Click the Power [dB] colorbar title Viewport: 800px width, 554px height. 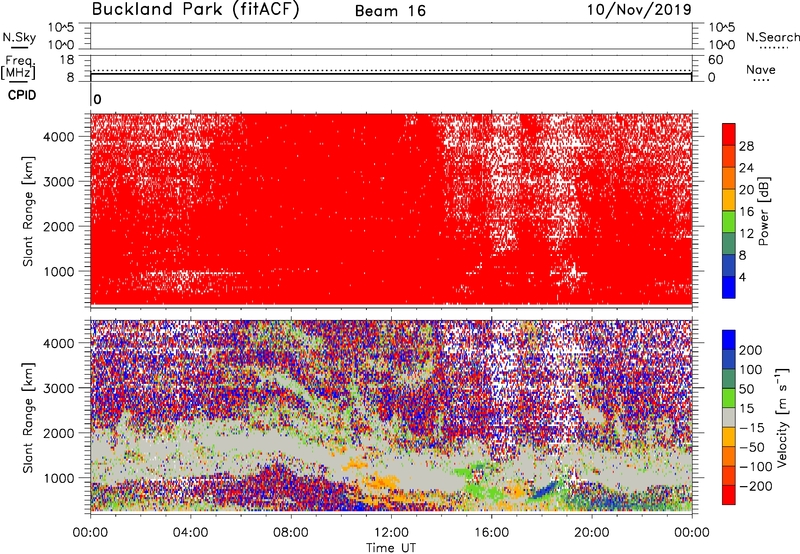(764, 211)
